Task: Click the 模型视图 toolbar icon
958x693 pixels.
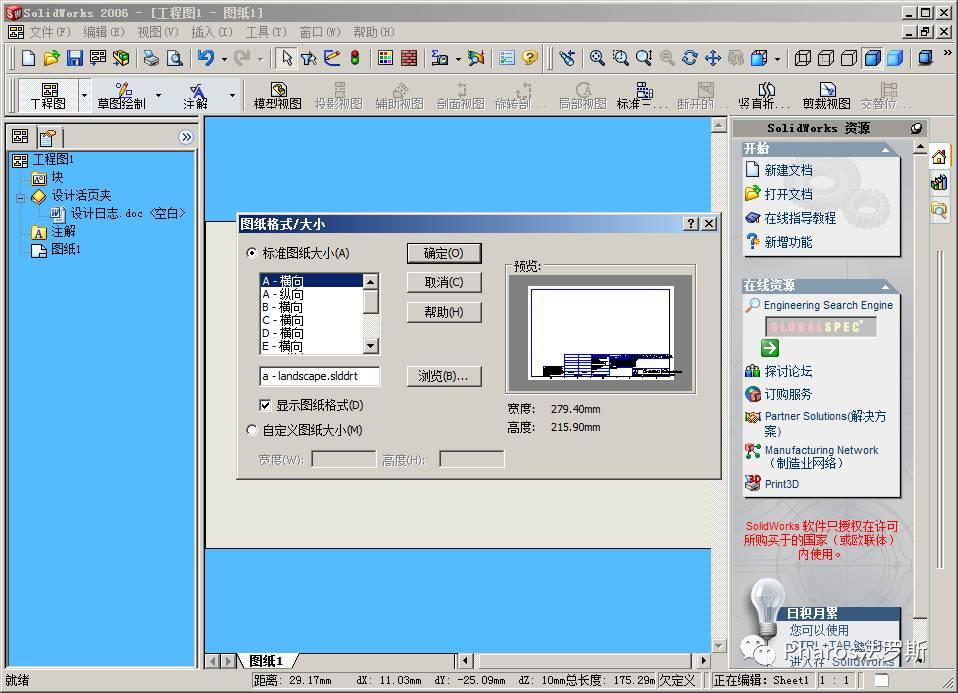Action: point(278,96)
